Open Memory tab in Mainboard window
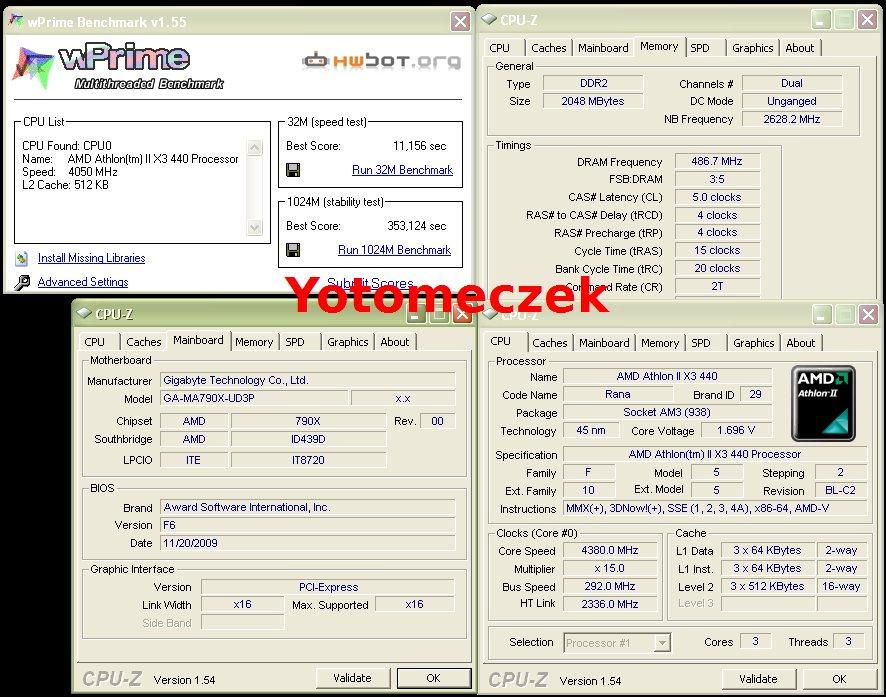This screenshot has height=697, width=886. tap(254, 342)
